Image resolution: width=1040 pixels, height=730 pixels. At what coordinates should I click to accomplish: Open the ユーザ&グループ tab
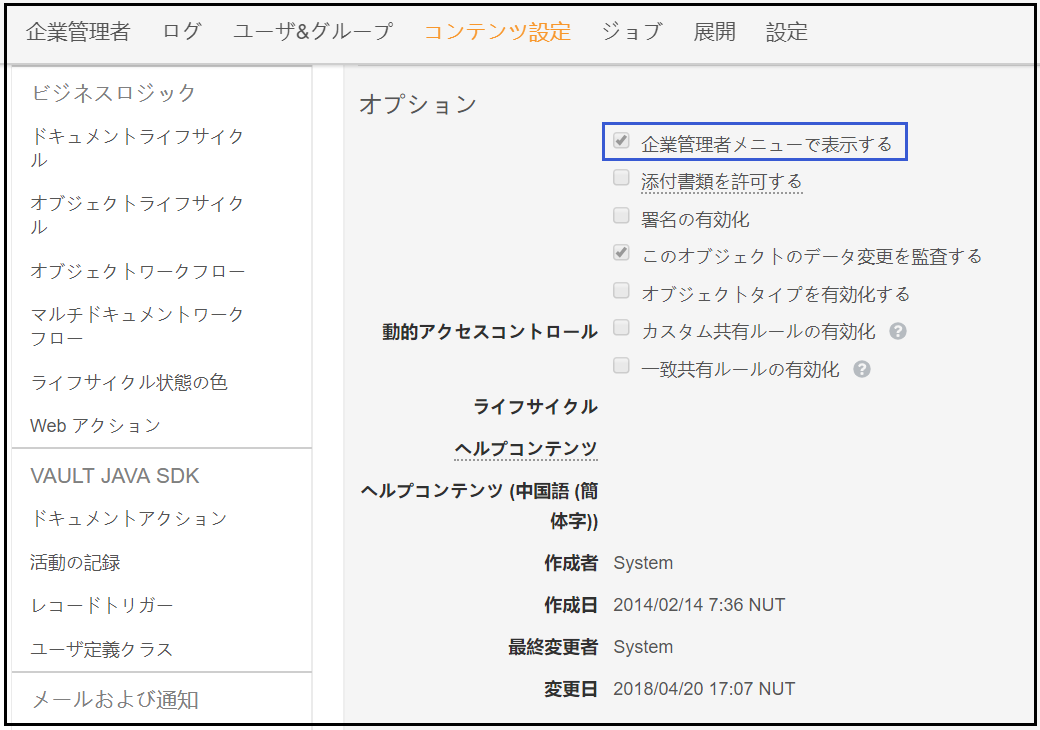(313, 32)
